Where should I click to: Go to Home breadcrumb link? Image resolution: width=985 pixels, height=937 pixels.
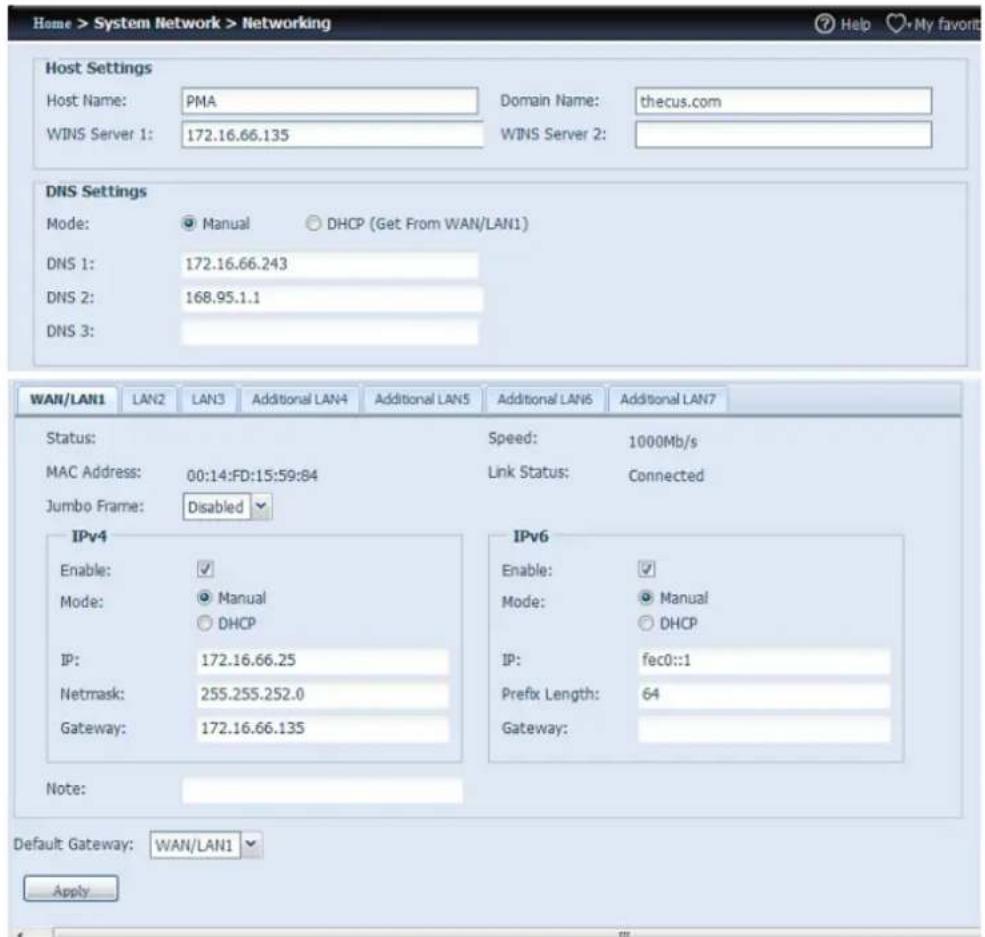click(52, 23)
